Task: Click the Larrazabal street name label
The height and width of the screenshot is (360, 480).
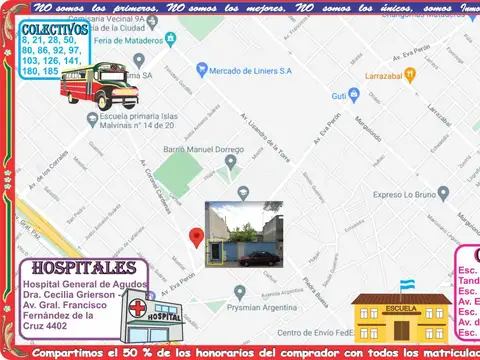Action: click(x=440, y=116)
